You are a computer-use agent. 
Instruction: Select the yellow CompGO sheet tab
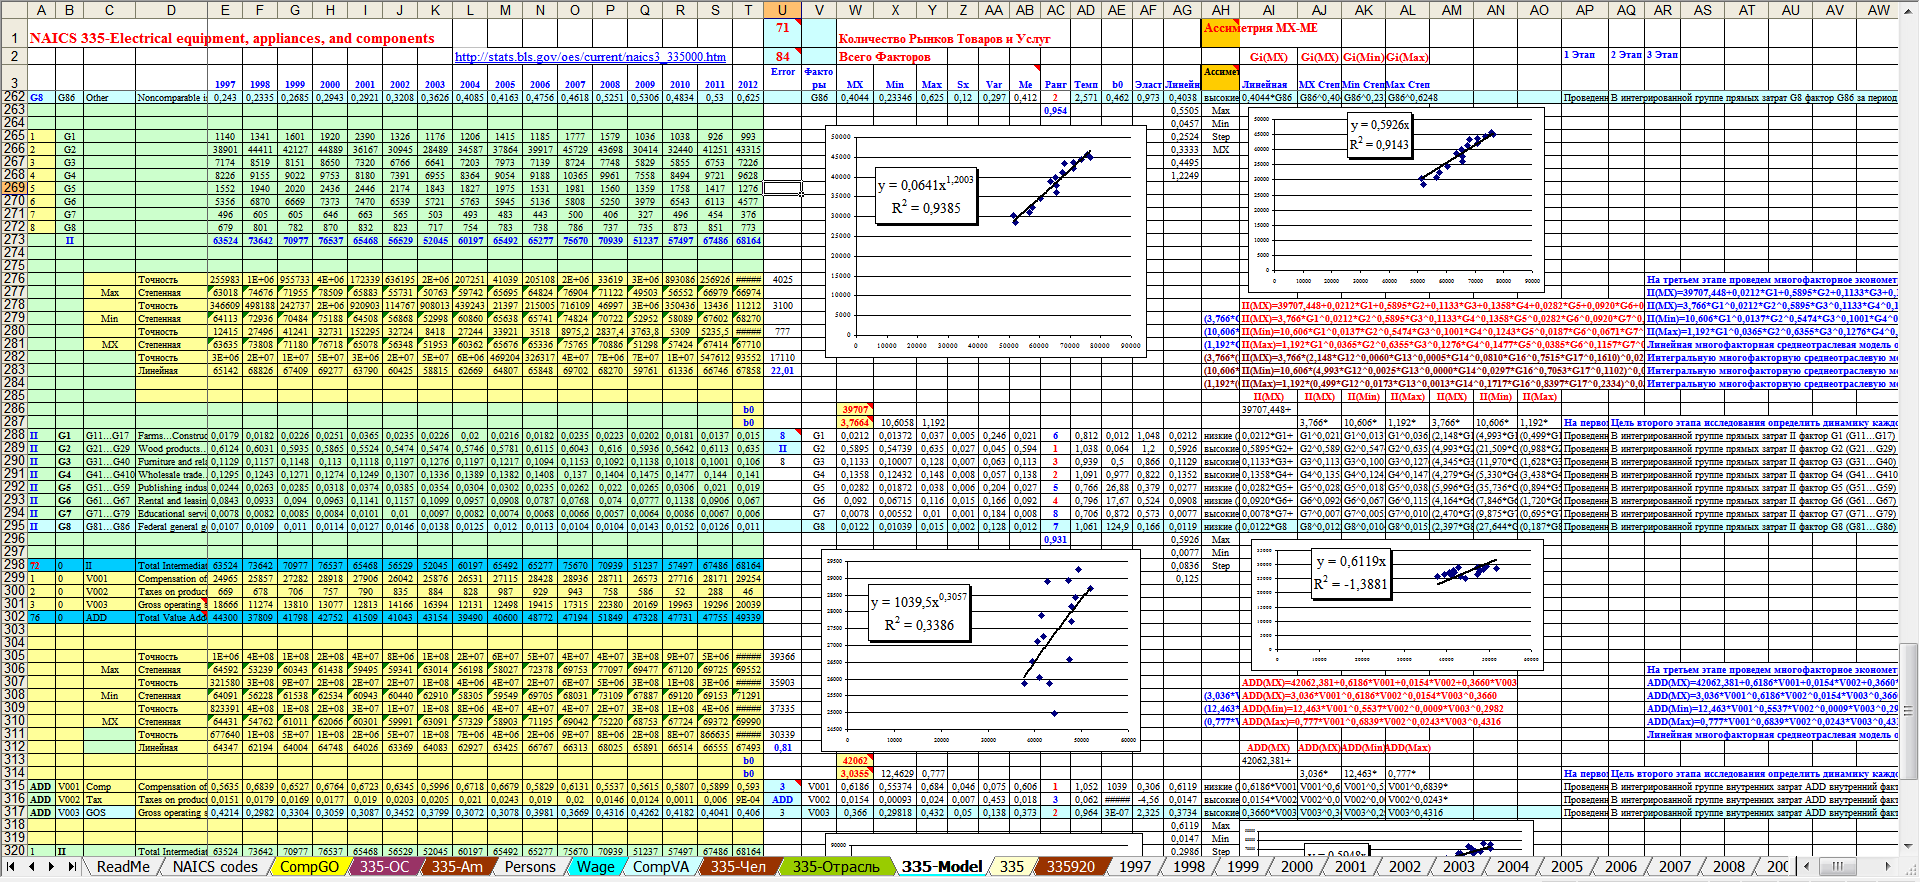click(308, 867)
